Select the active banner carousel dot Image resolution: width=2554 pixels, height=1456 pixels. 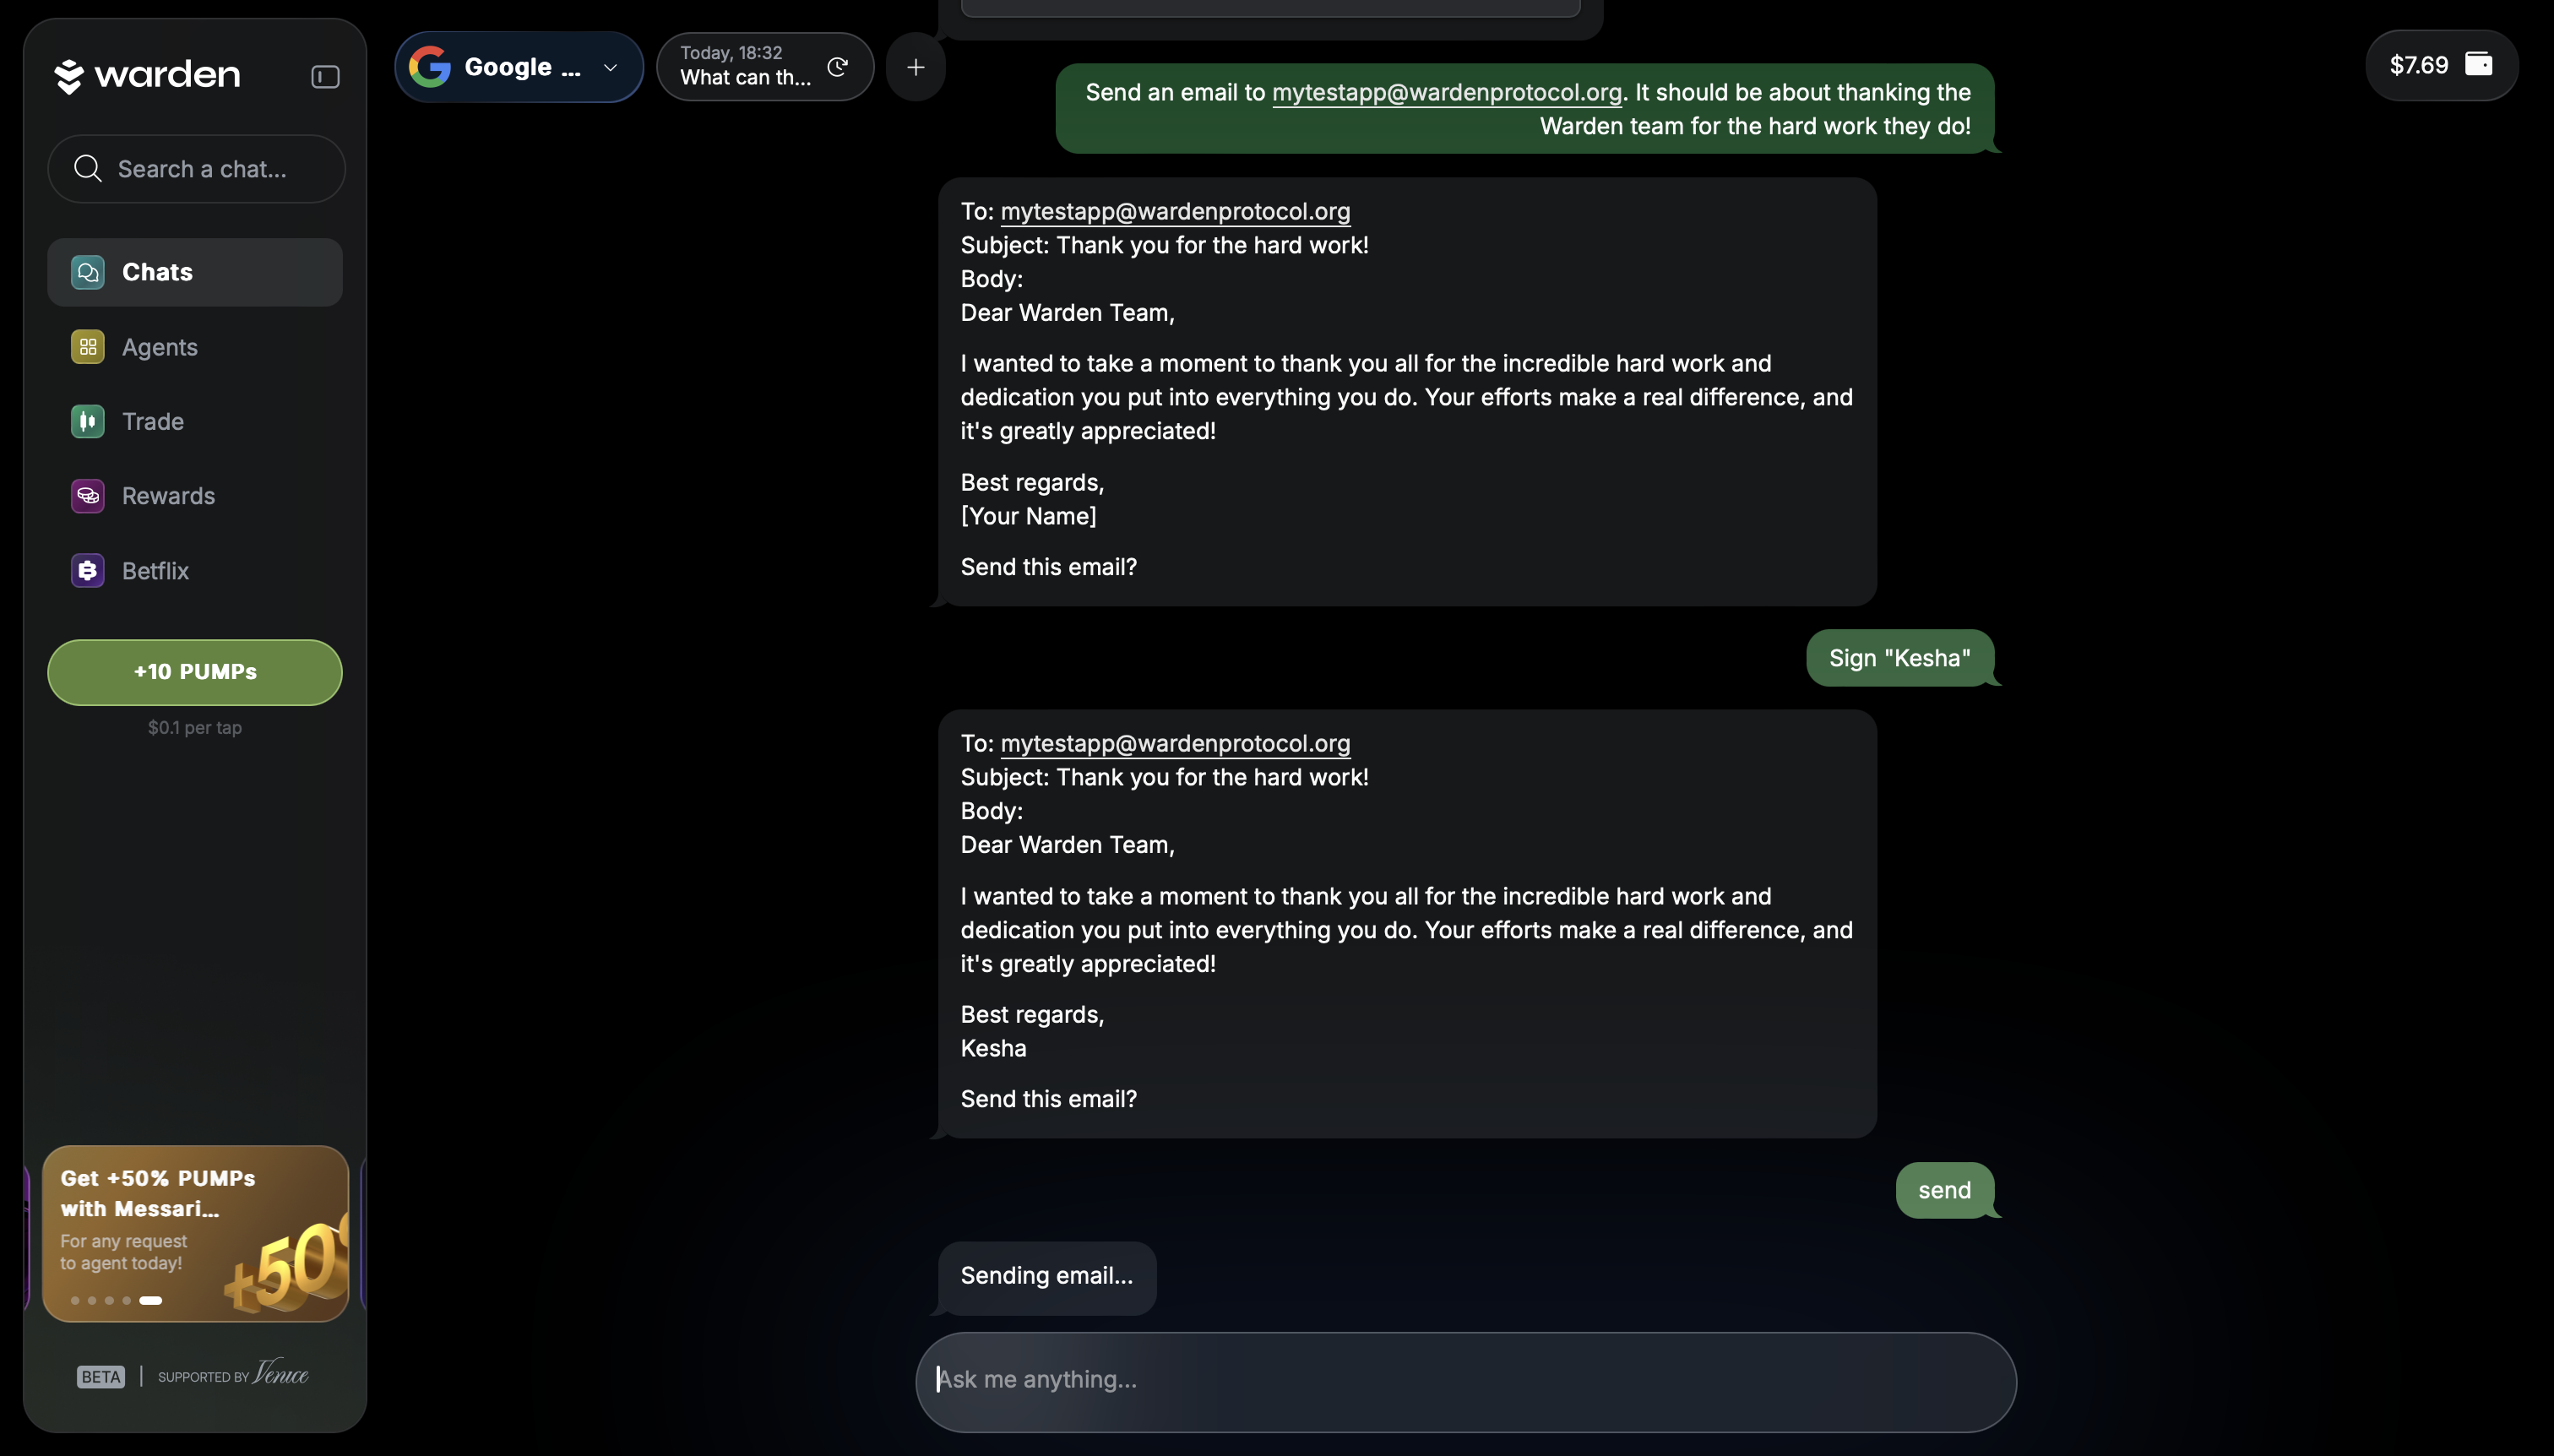click(151, 1300)
